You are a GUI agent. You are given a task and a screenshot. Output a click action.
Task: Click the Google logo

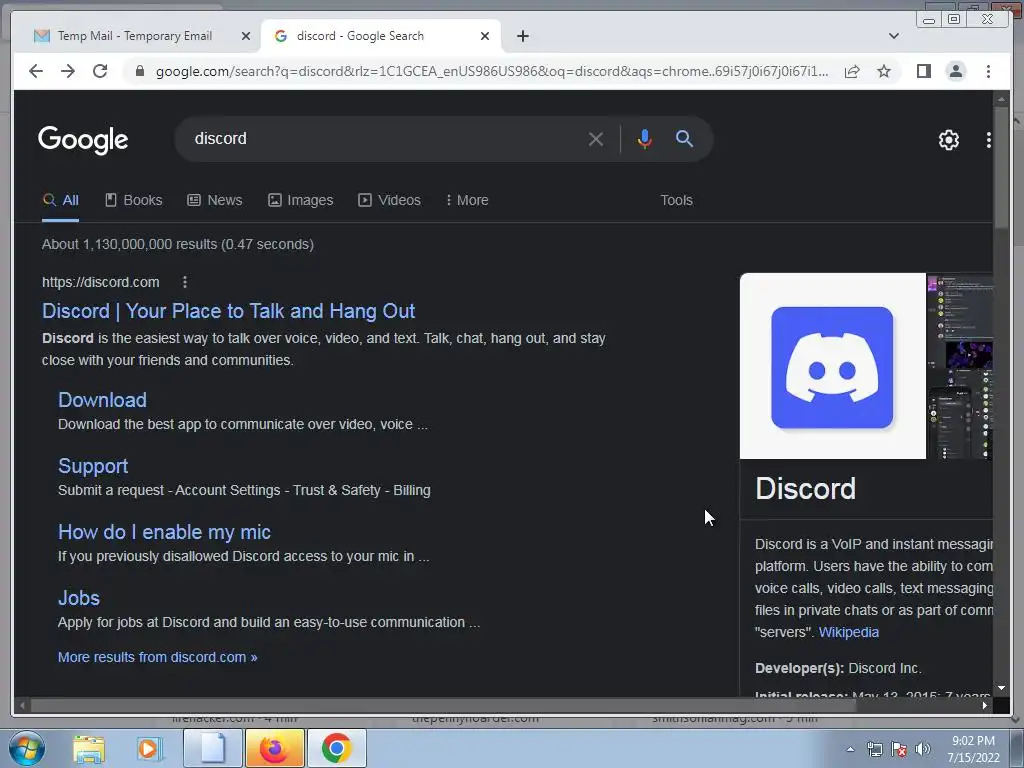(83, 139)
